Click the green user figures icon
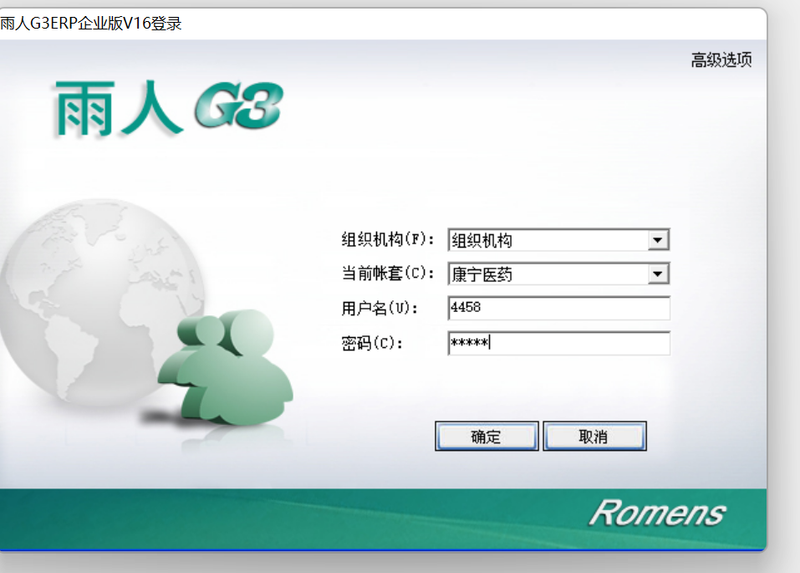 (x=228, y=368)
